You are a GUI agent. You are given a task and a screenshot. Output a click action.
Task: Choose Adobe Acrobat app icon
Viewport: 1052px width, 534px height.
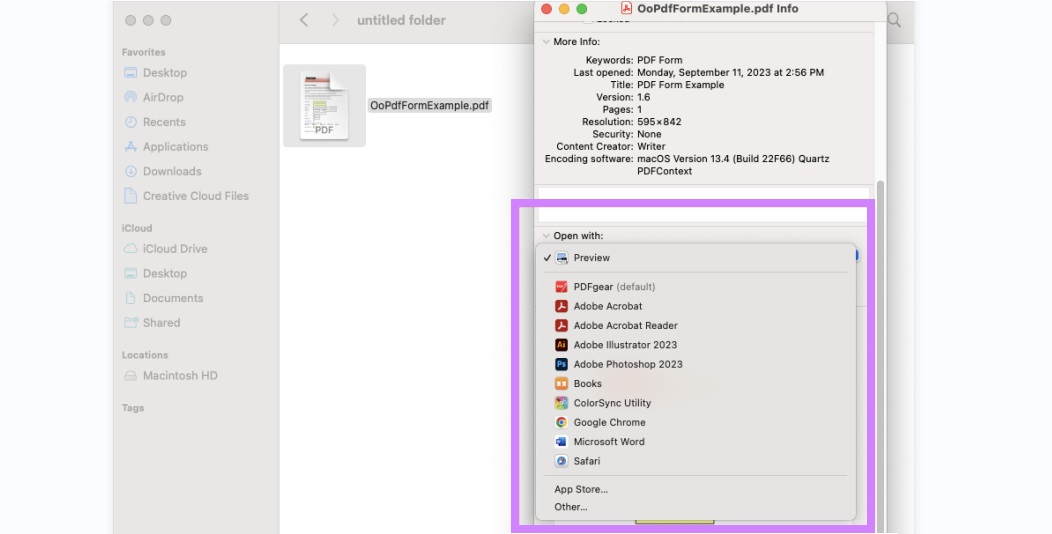561,306
